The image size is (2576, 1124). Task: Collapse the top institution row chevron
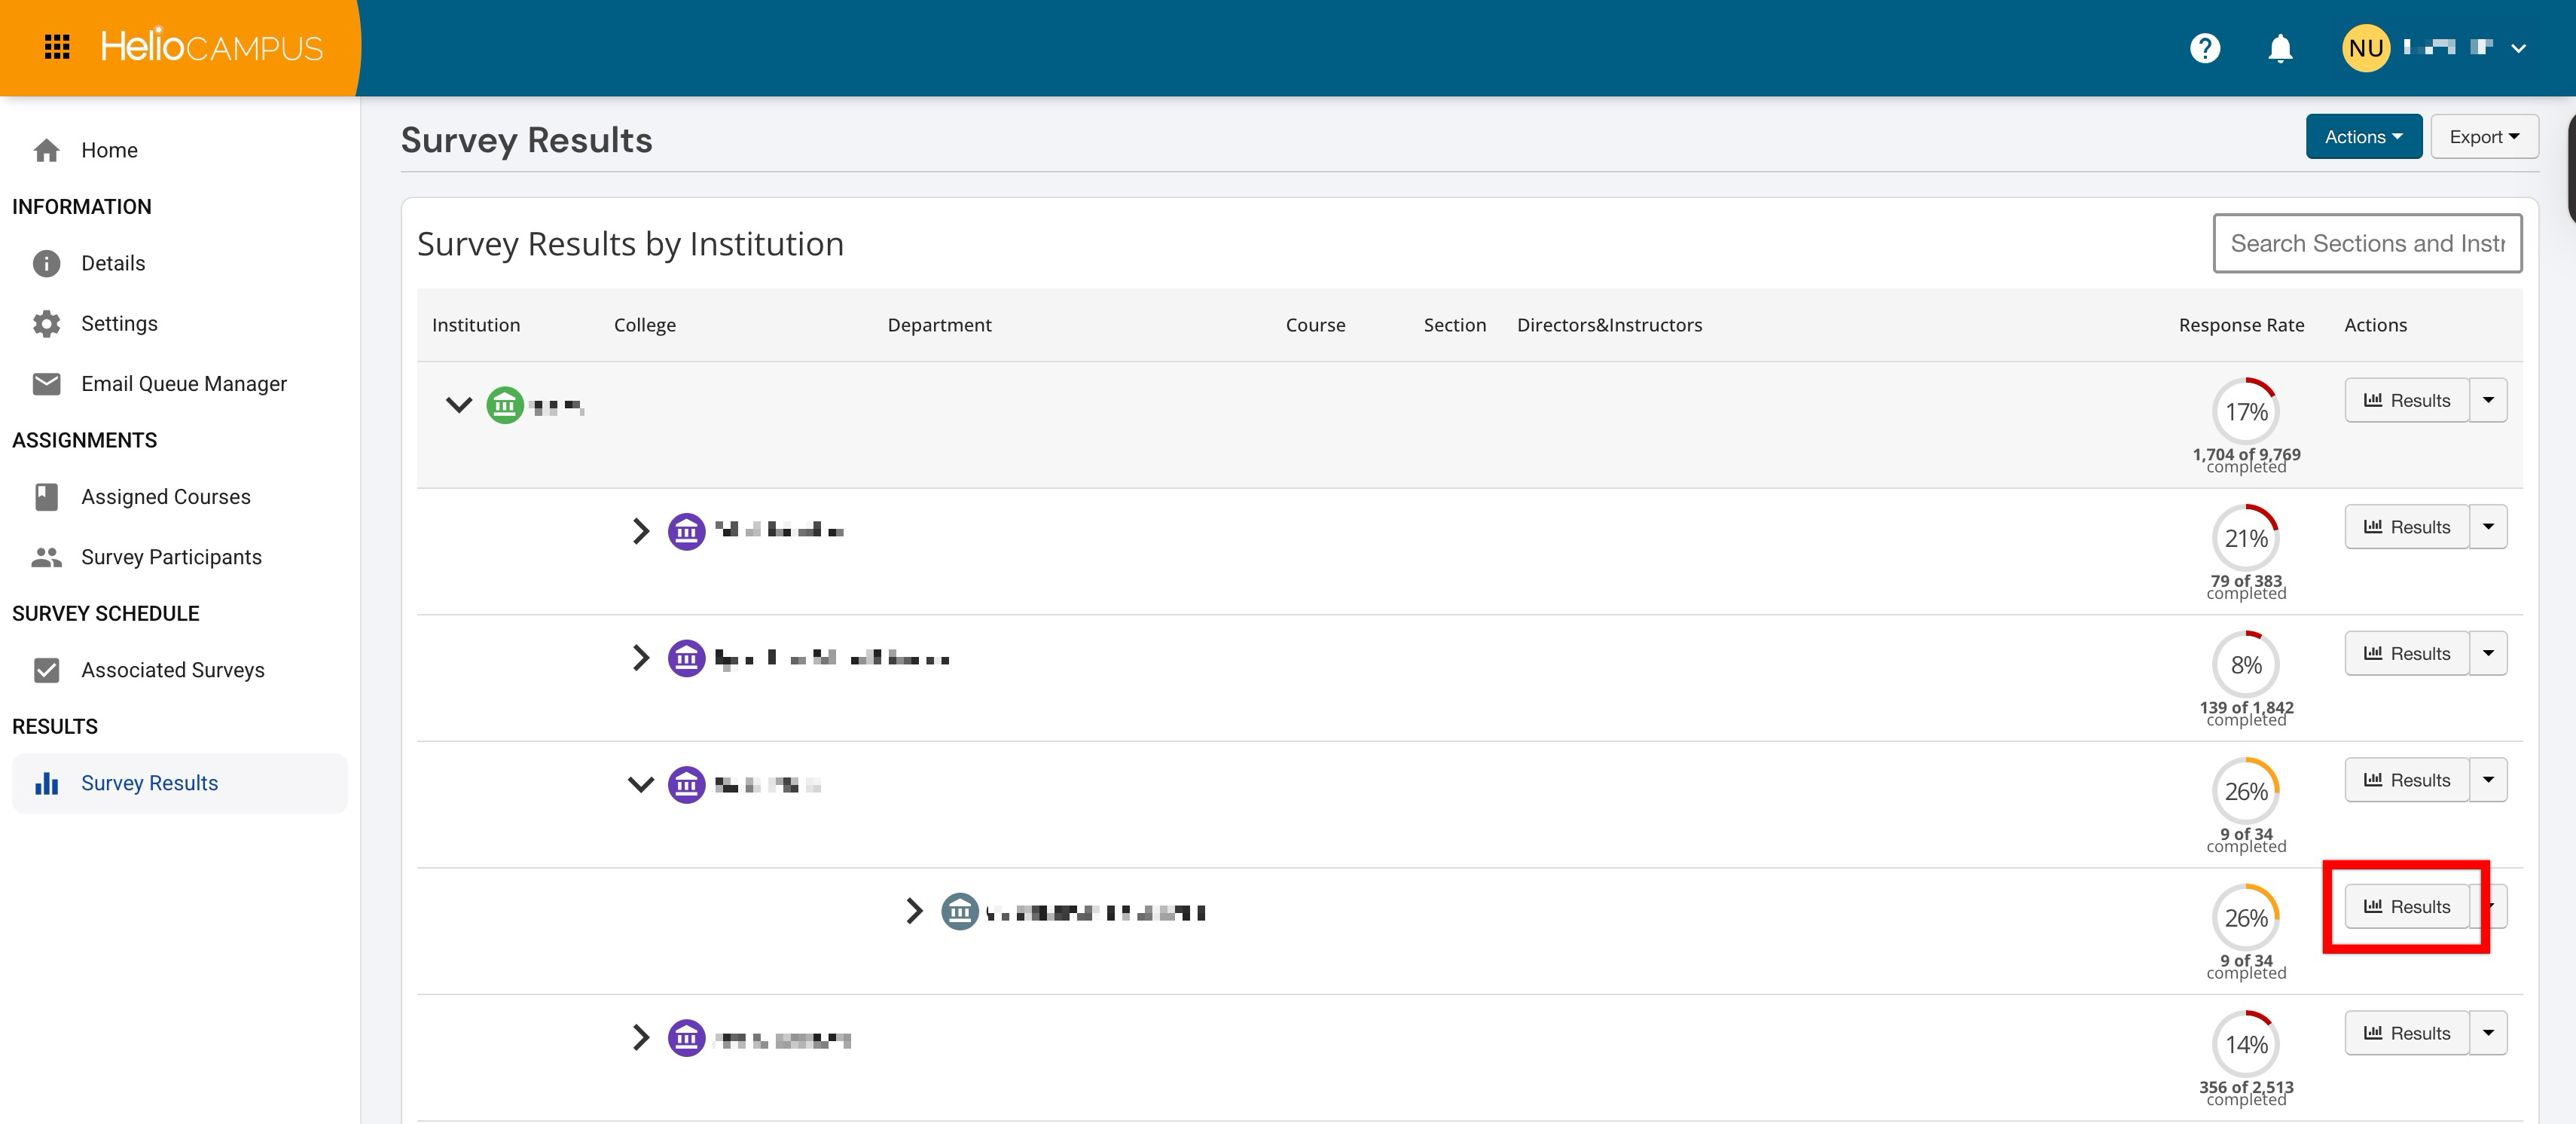point(458,405)
